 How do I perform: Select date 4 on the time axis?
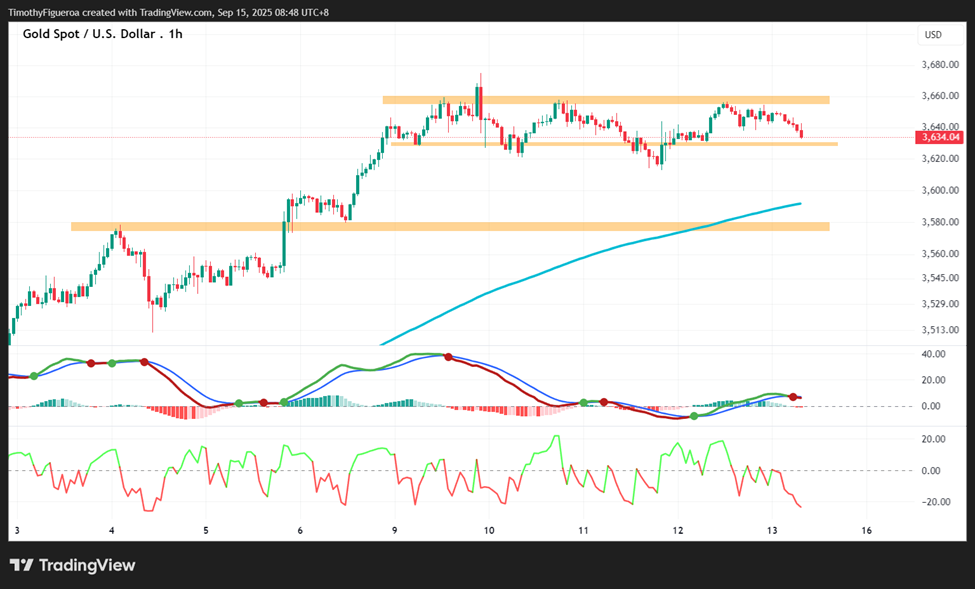(112, 531)
